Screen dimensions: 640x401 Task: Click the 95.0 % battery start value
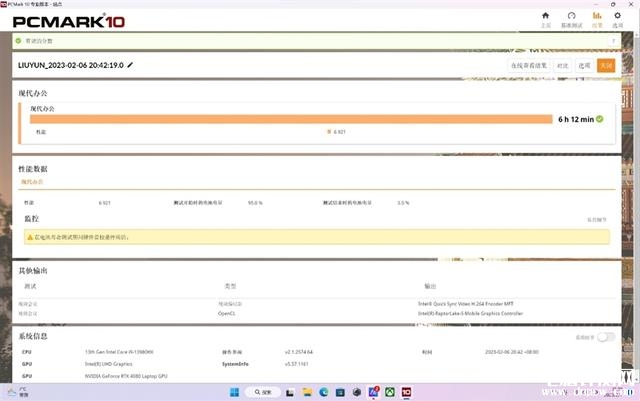(x=256, y=203)
